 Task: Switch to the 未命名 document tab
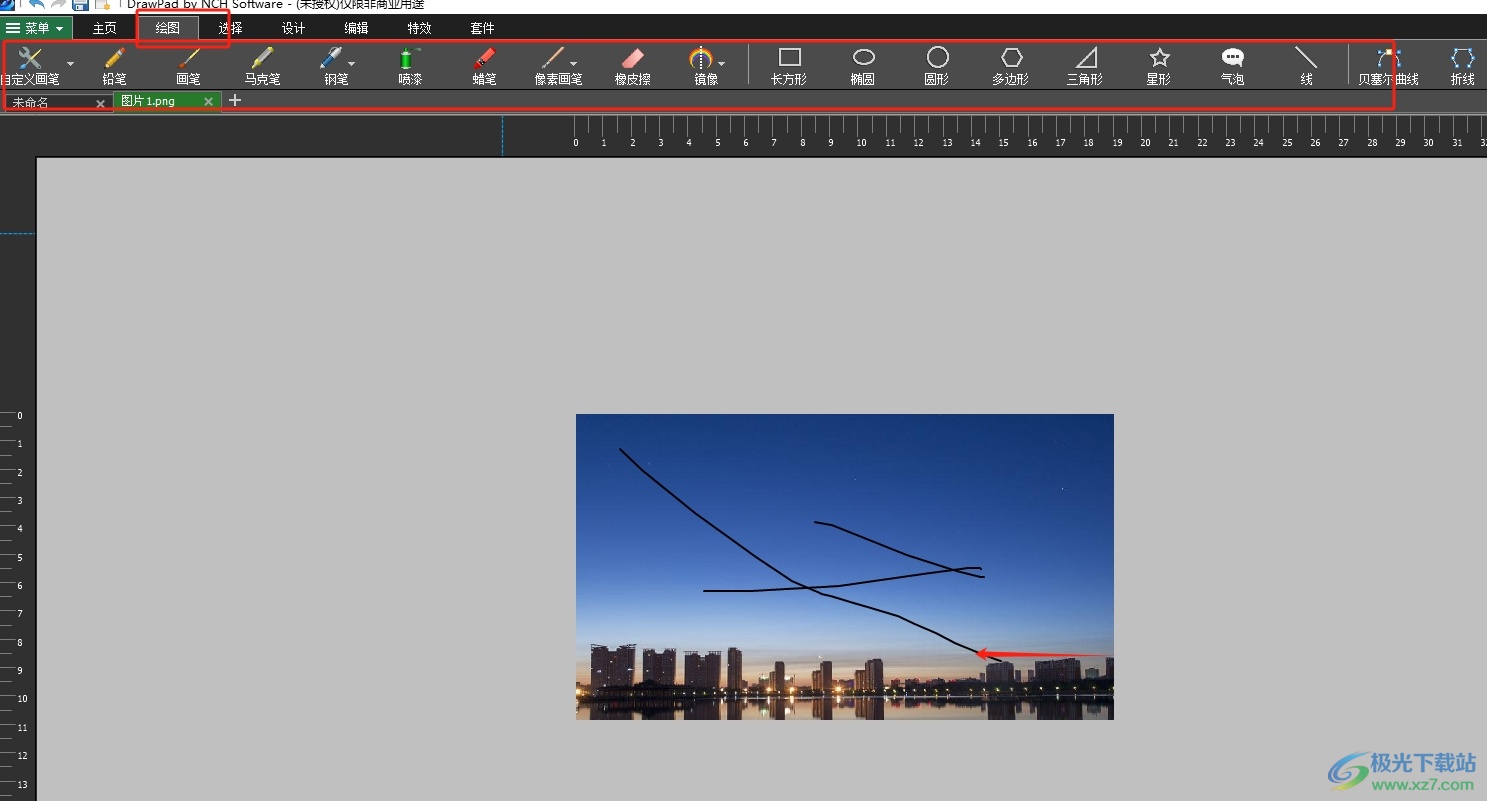[45, 102]
